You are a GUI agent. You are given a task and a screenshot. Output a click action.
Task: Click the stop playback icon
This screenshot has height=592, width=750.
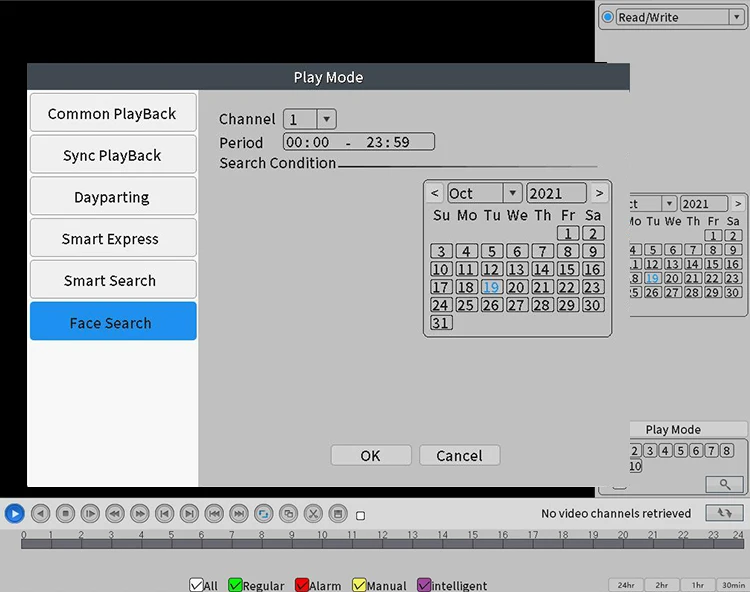65,514
